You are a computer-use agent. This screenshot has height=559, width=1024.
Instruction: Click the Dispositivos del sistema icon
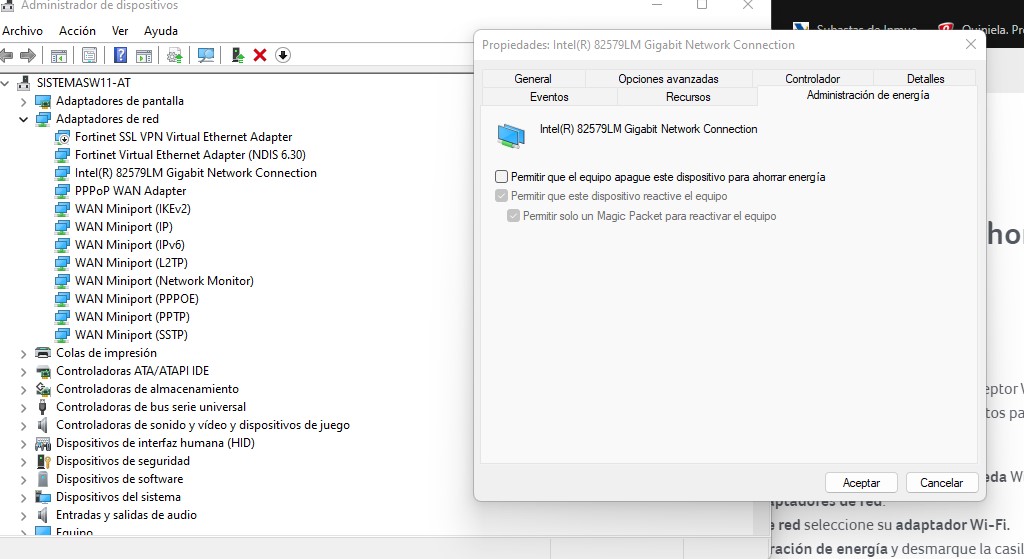[43, 497]
